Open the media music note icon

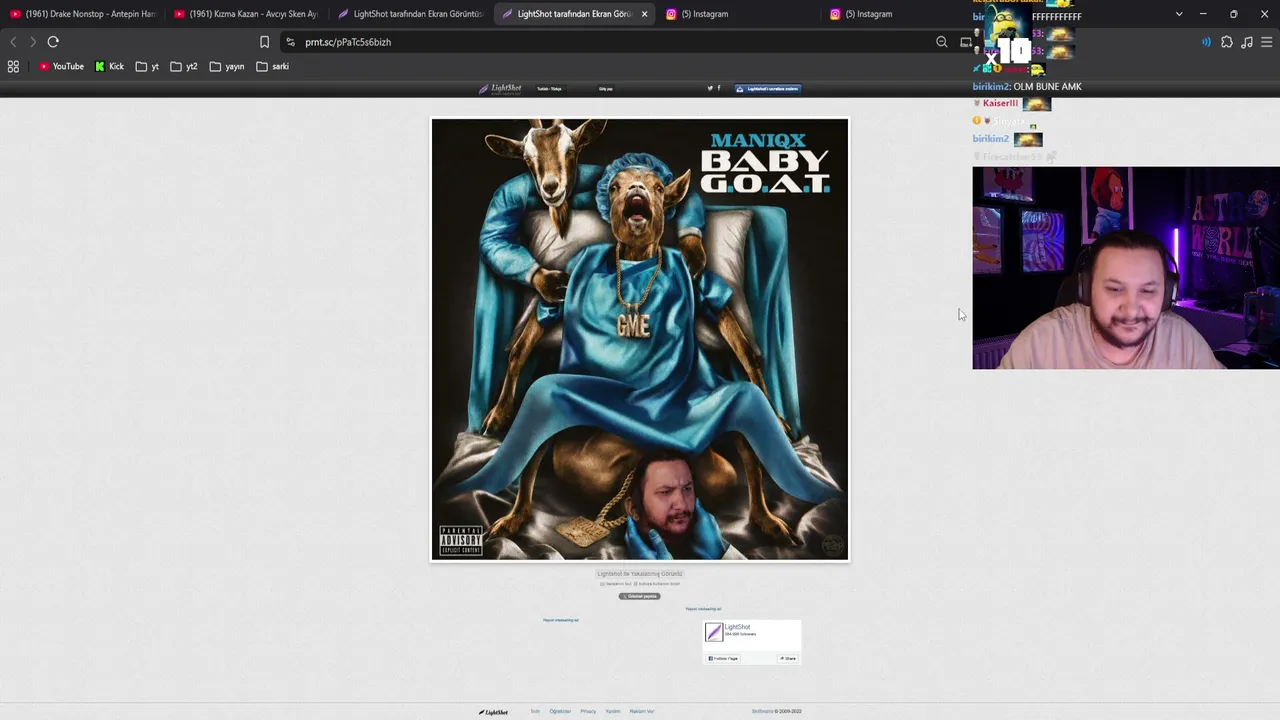1247,42
